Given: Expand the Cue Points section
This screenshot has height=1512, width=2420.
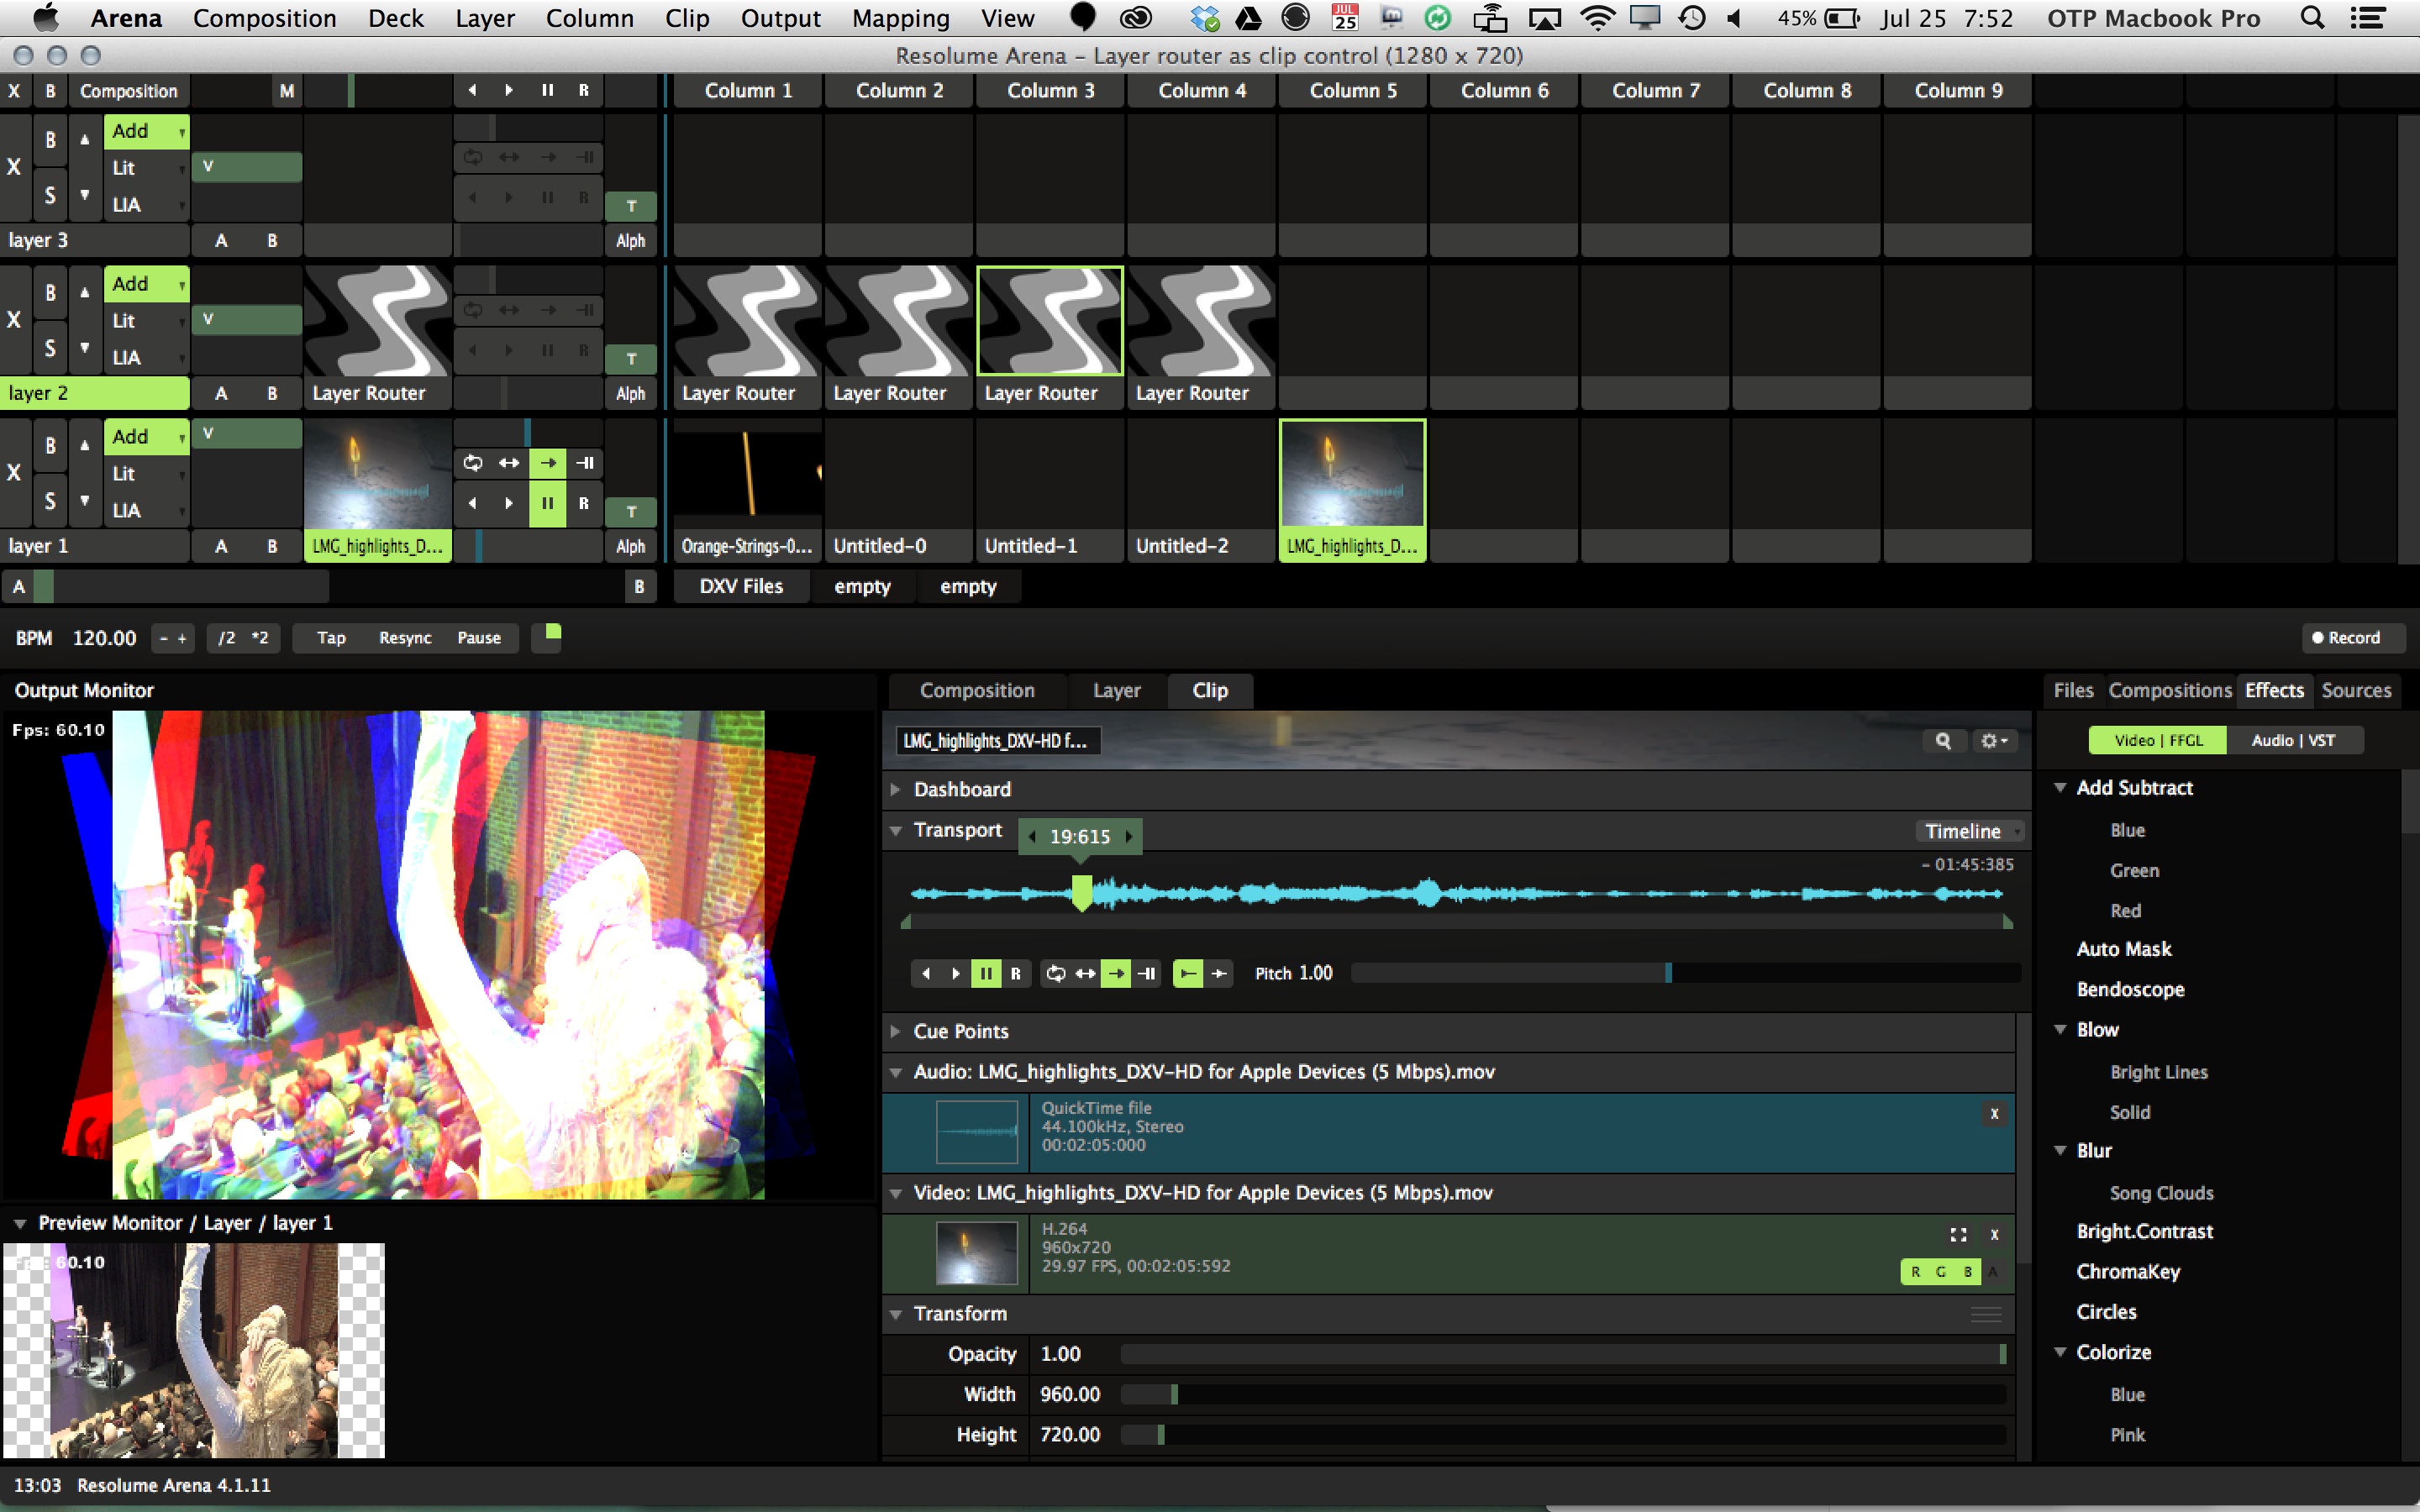Looking at the screenshot, I should point(896,1031).
